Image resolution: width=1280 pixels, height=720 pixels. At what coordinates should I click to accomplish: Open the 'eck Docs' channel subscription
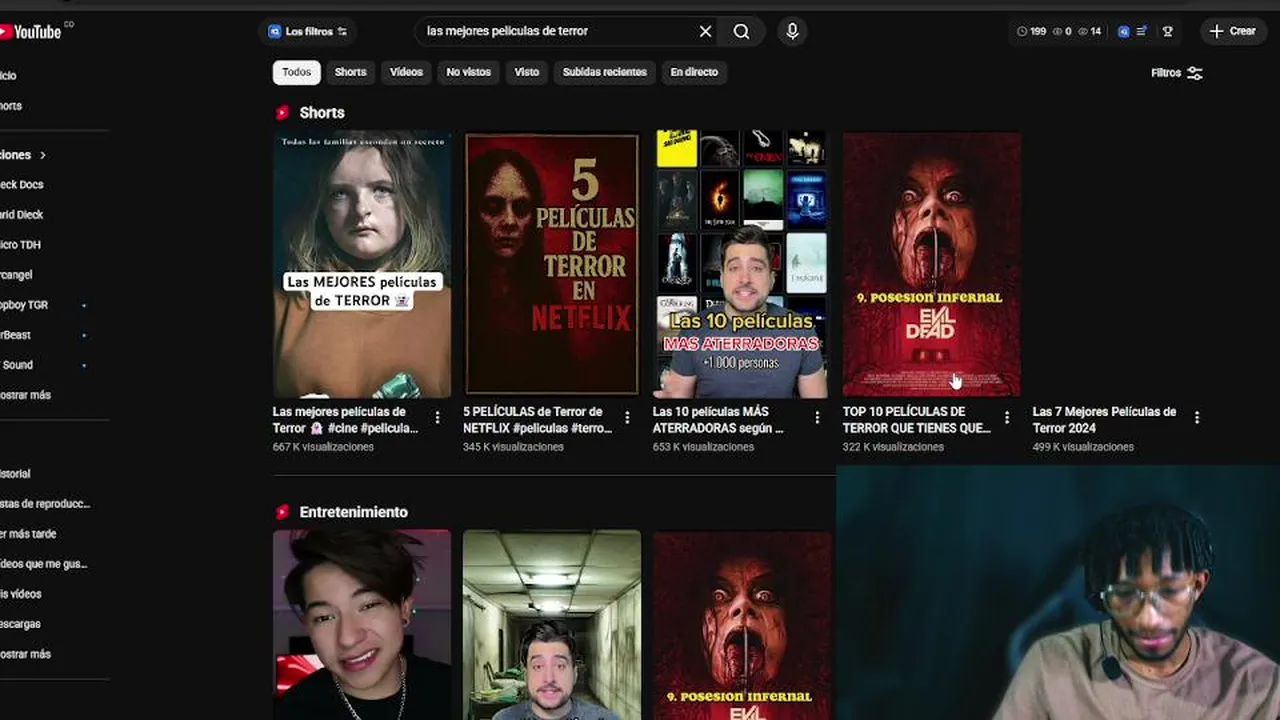pyautogui.click(x=22, y=185)
